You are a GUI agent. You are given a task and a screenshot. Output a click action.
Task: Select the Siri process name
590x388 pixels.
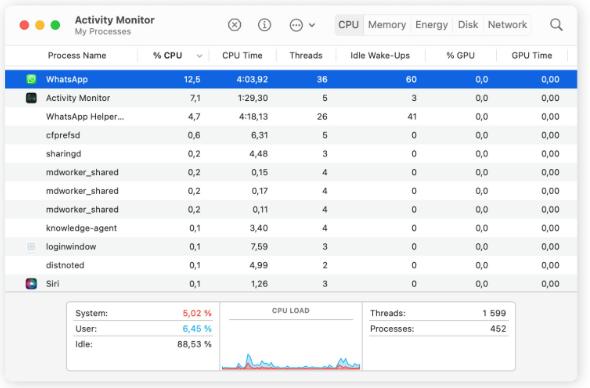click(x=52, y=283)
